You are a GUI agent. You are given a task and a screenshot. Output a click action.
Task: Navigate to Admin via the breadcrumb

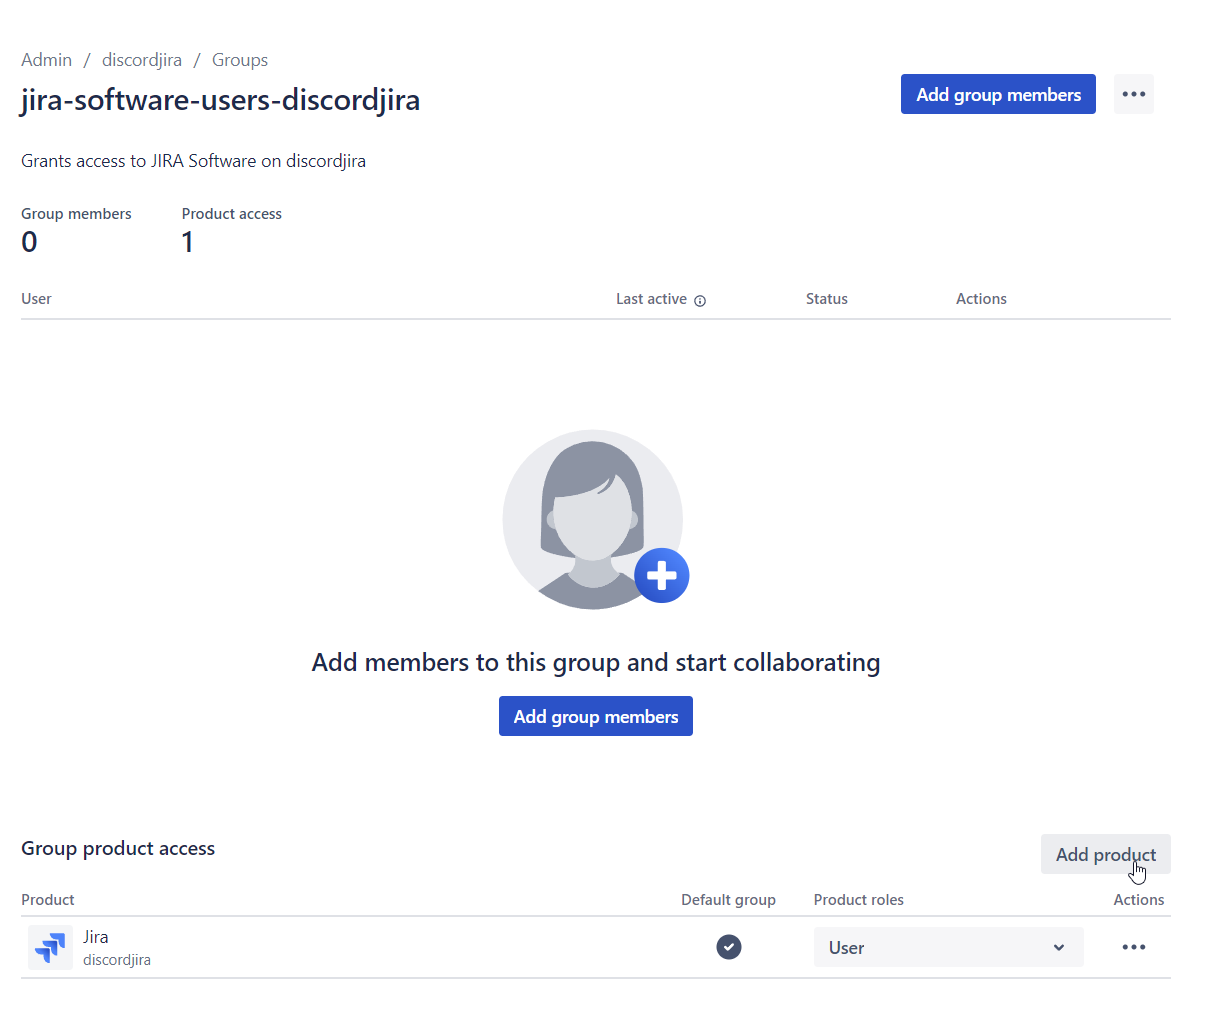[x=46, y=59]
